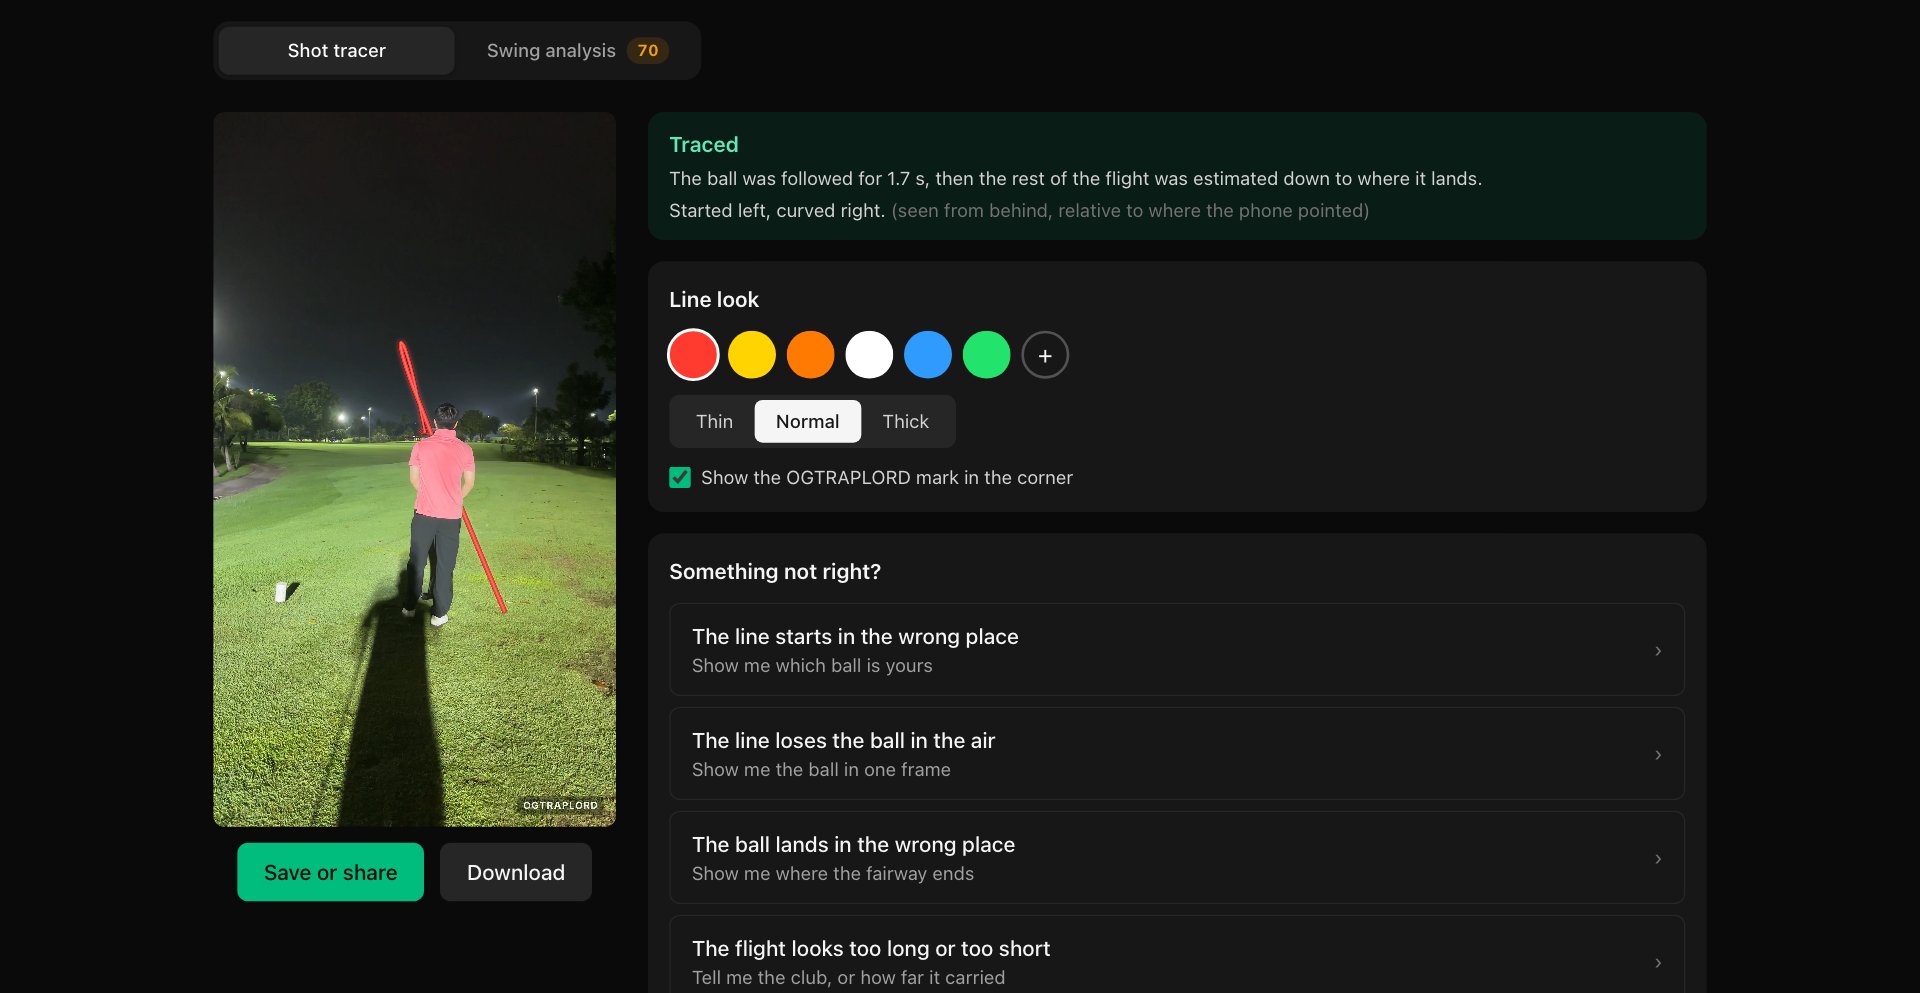Click chevron on line loses ball row

pyautogui.click(x=1658, y=755)
